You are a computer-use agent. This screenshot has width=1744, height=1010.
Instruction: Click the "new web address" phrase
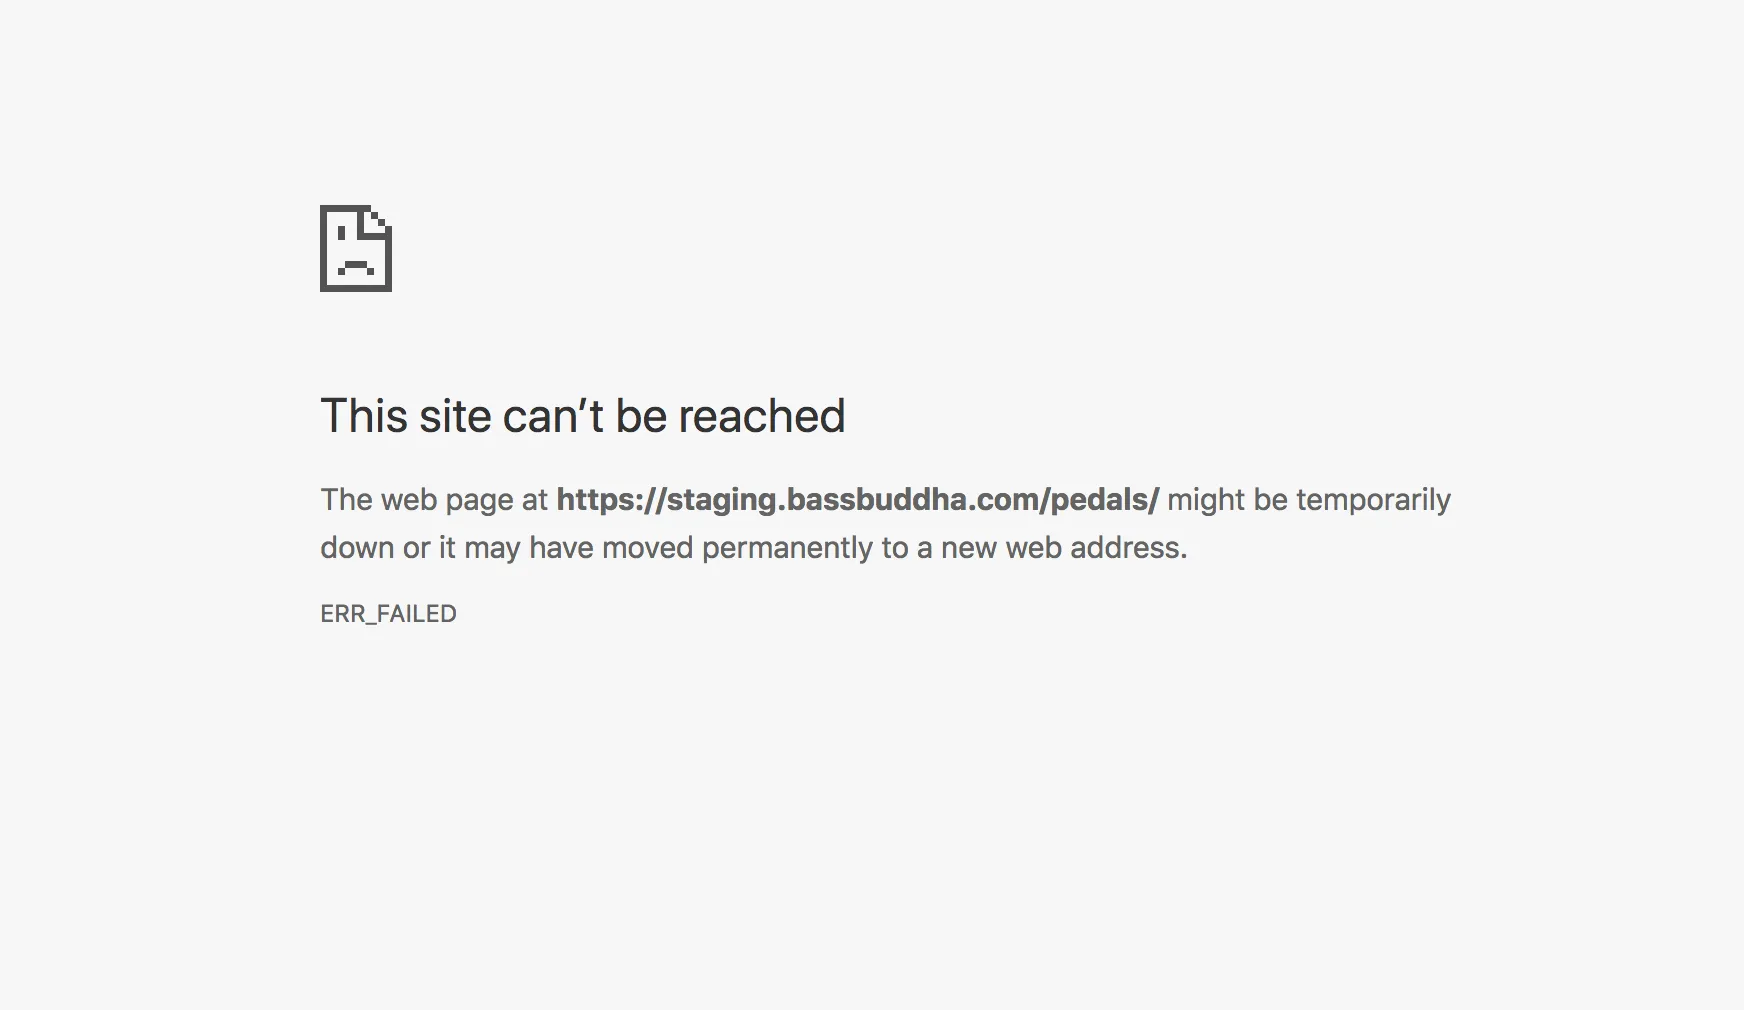[1061, 548]
